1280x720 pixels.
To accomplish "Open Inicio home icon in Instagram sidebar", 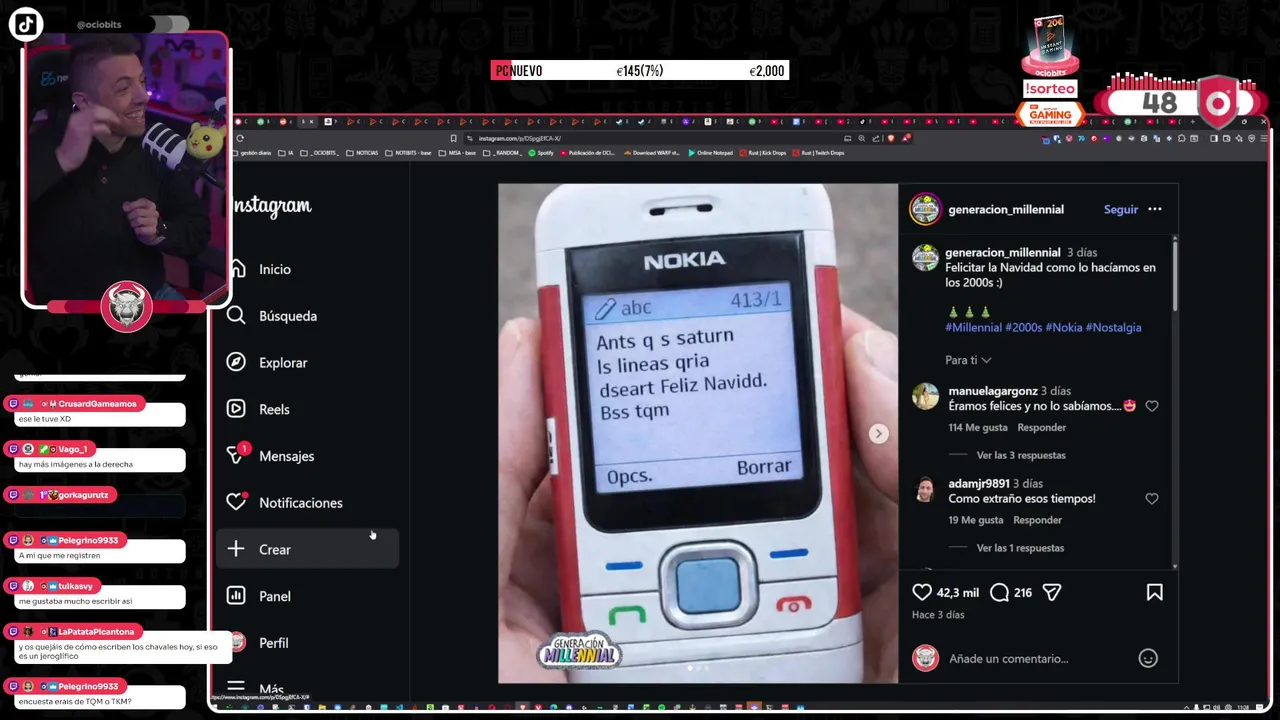I will coord(237,269).
